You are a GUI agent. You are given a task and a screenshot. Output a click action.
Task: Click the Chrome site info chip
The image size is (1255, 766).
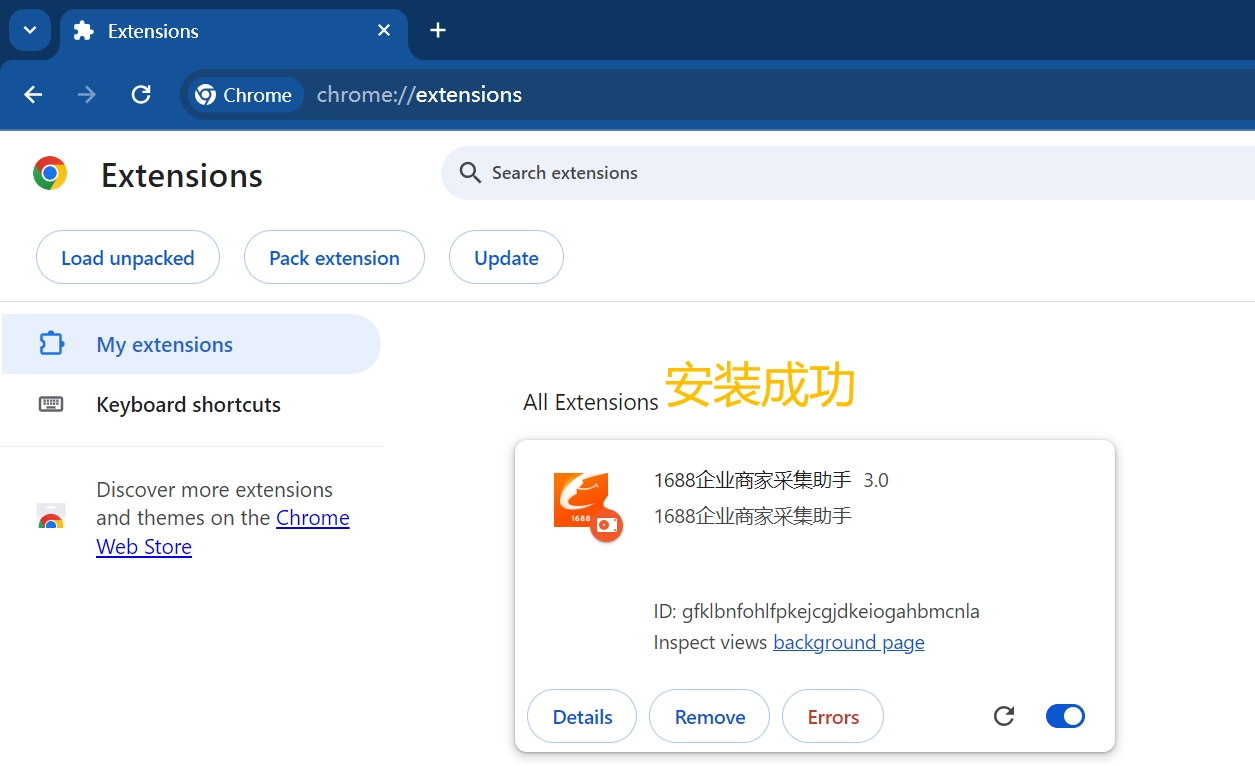(245, 95)
